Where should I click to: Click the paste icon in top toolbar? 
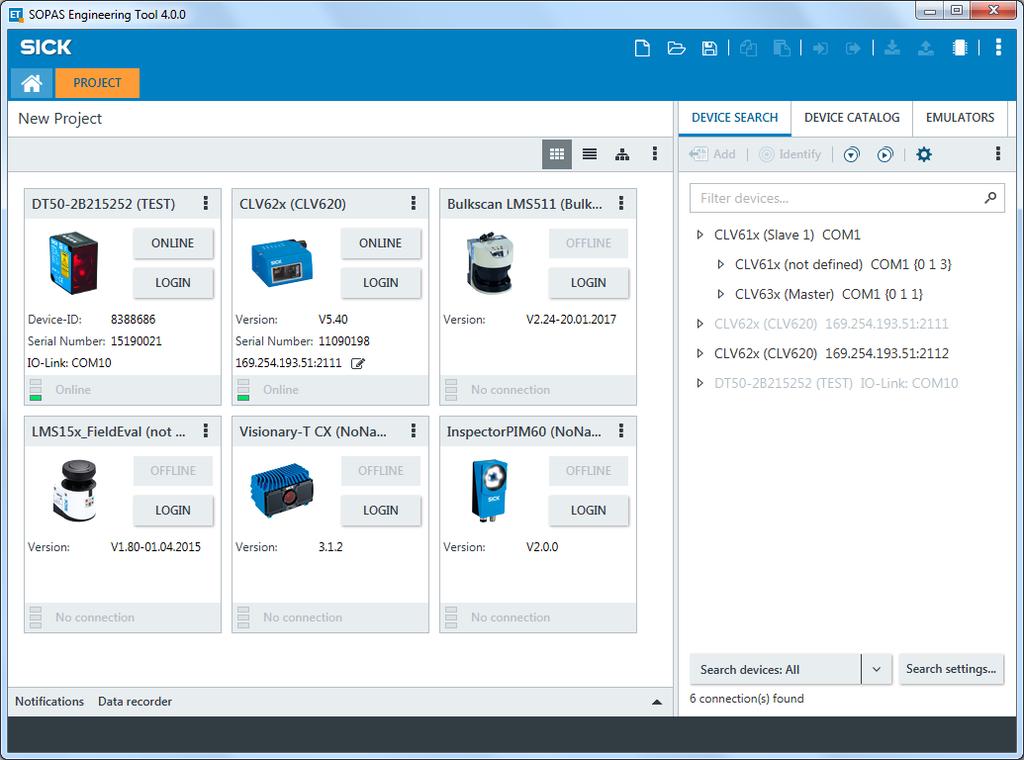click(782, 48)
